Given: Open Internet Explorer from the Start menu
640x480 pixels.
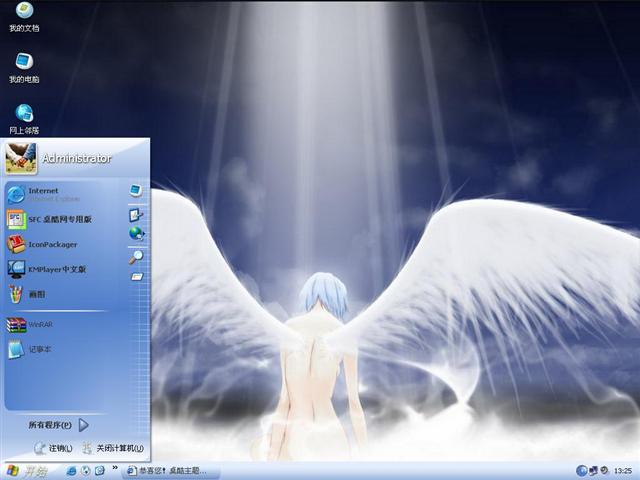Looking at the screenshot, I should click(x=43, y=193).
